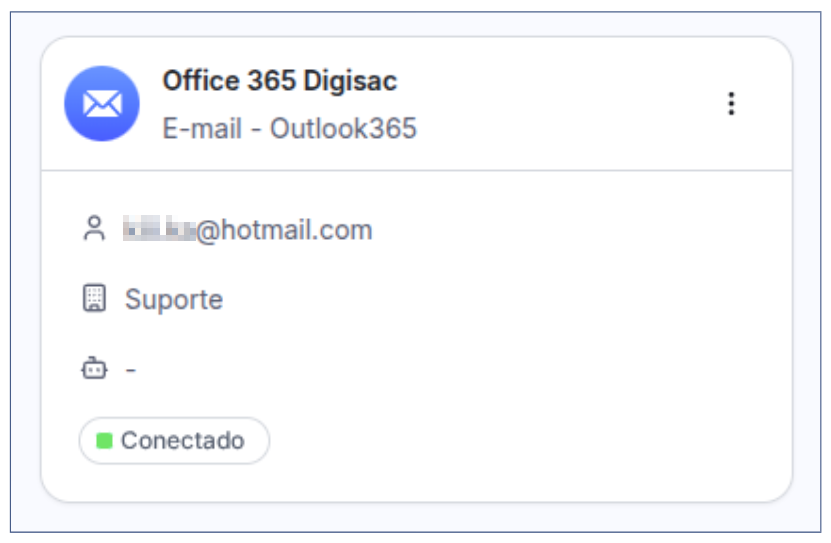Click the user profile icon beside email
831x543 pixels.
[x=94, y=229]
